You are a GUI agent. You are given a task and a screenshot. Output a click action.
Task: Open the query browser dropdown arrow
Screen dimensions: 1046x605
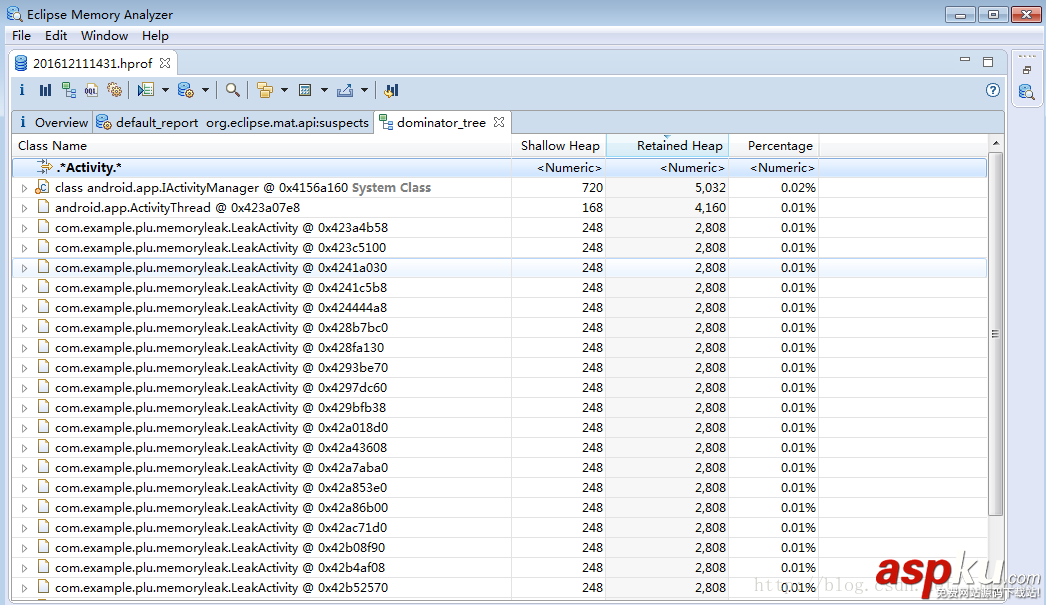tap(205, 90)
